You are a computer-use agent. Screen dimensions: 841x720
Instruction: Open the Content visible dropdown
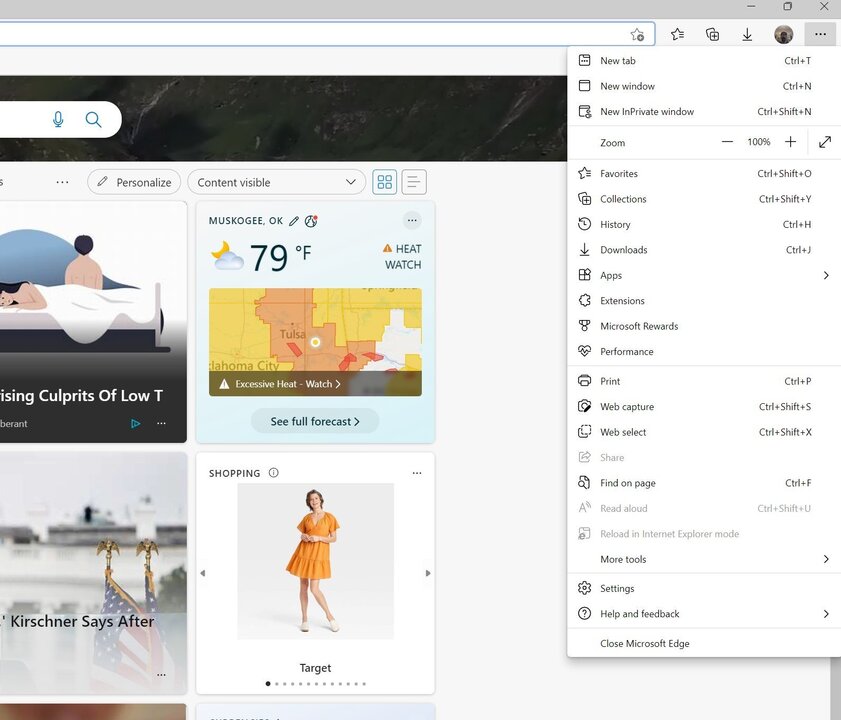(x=276, y=182)
